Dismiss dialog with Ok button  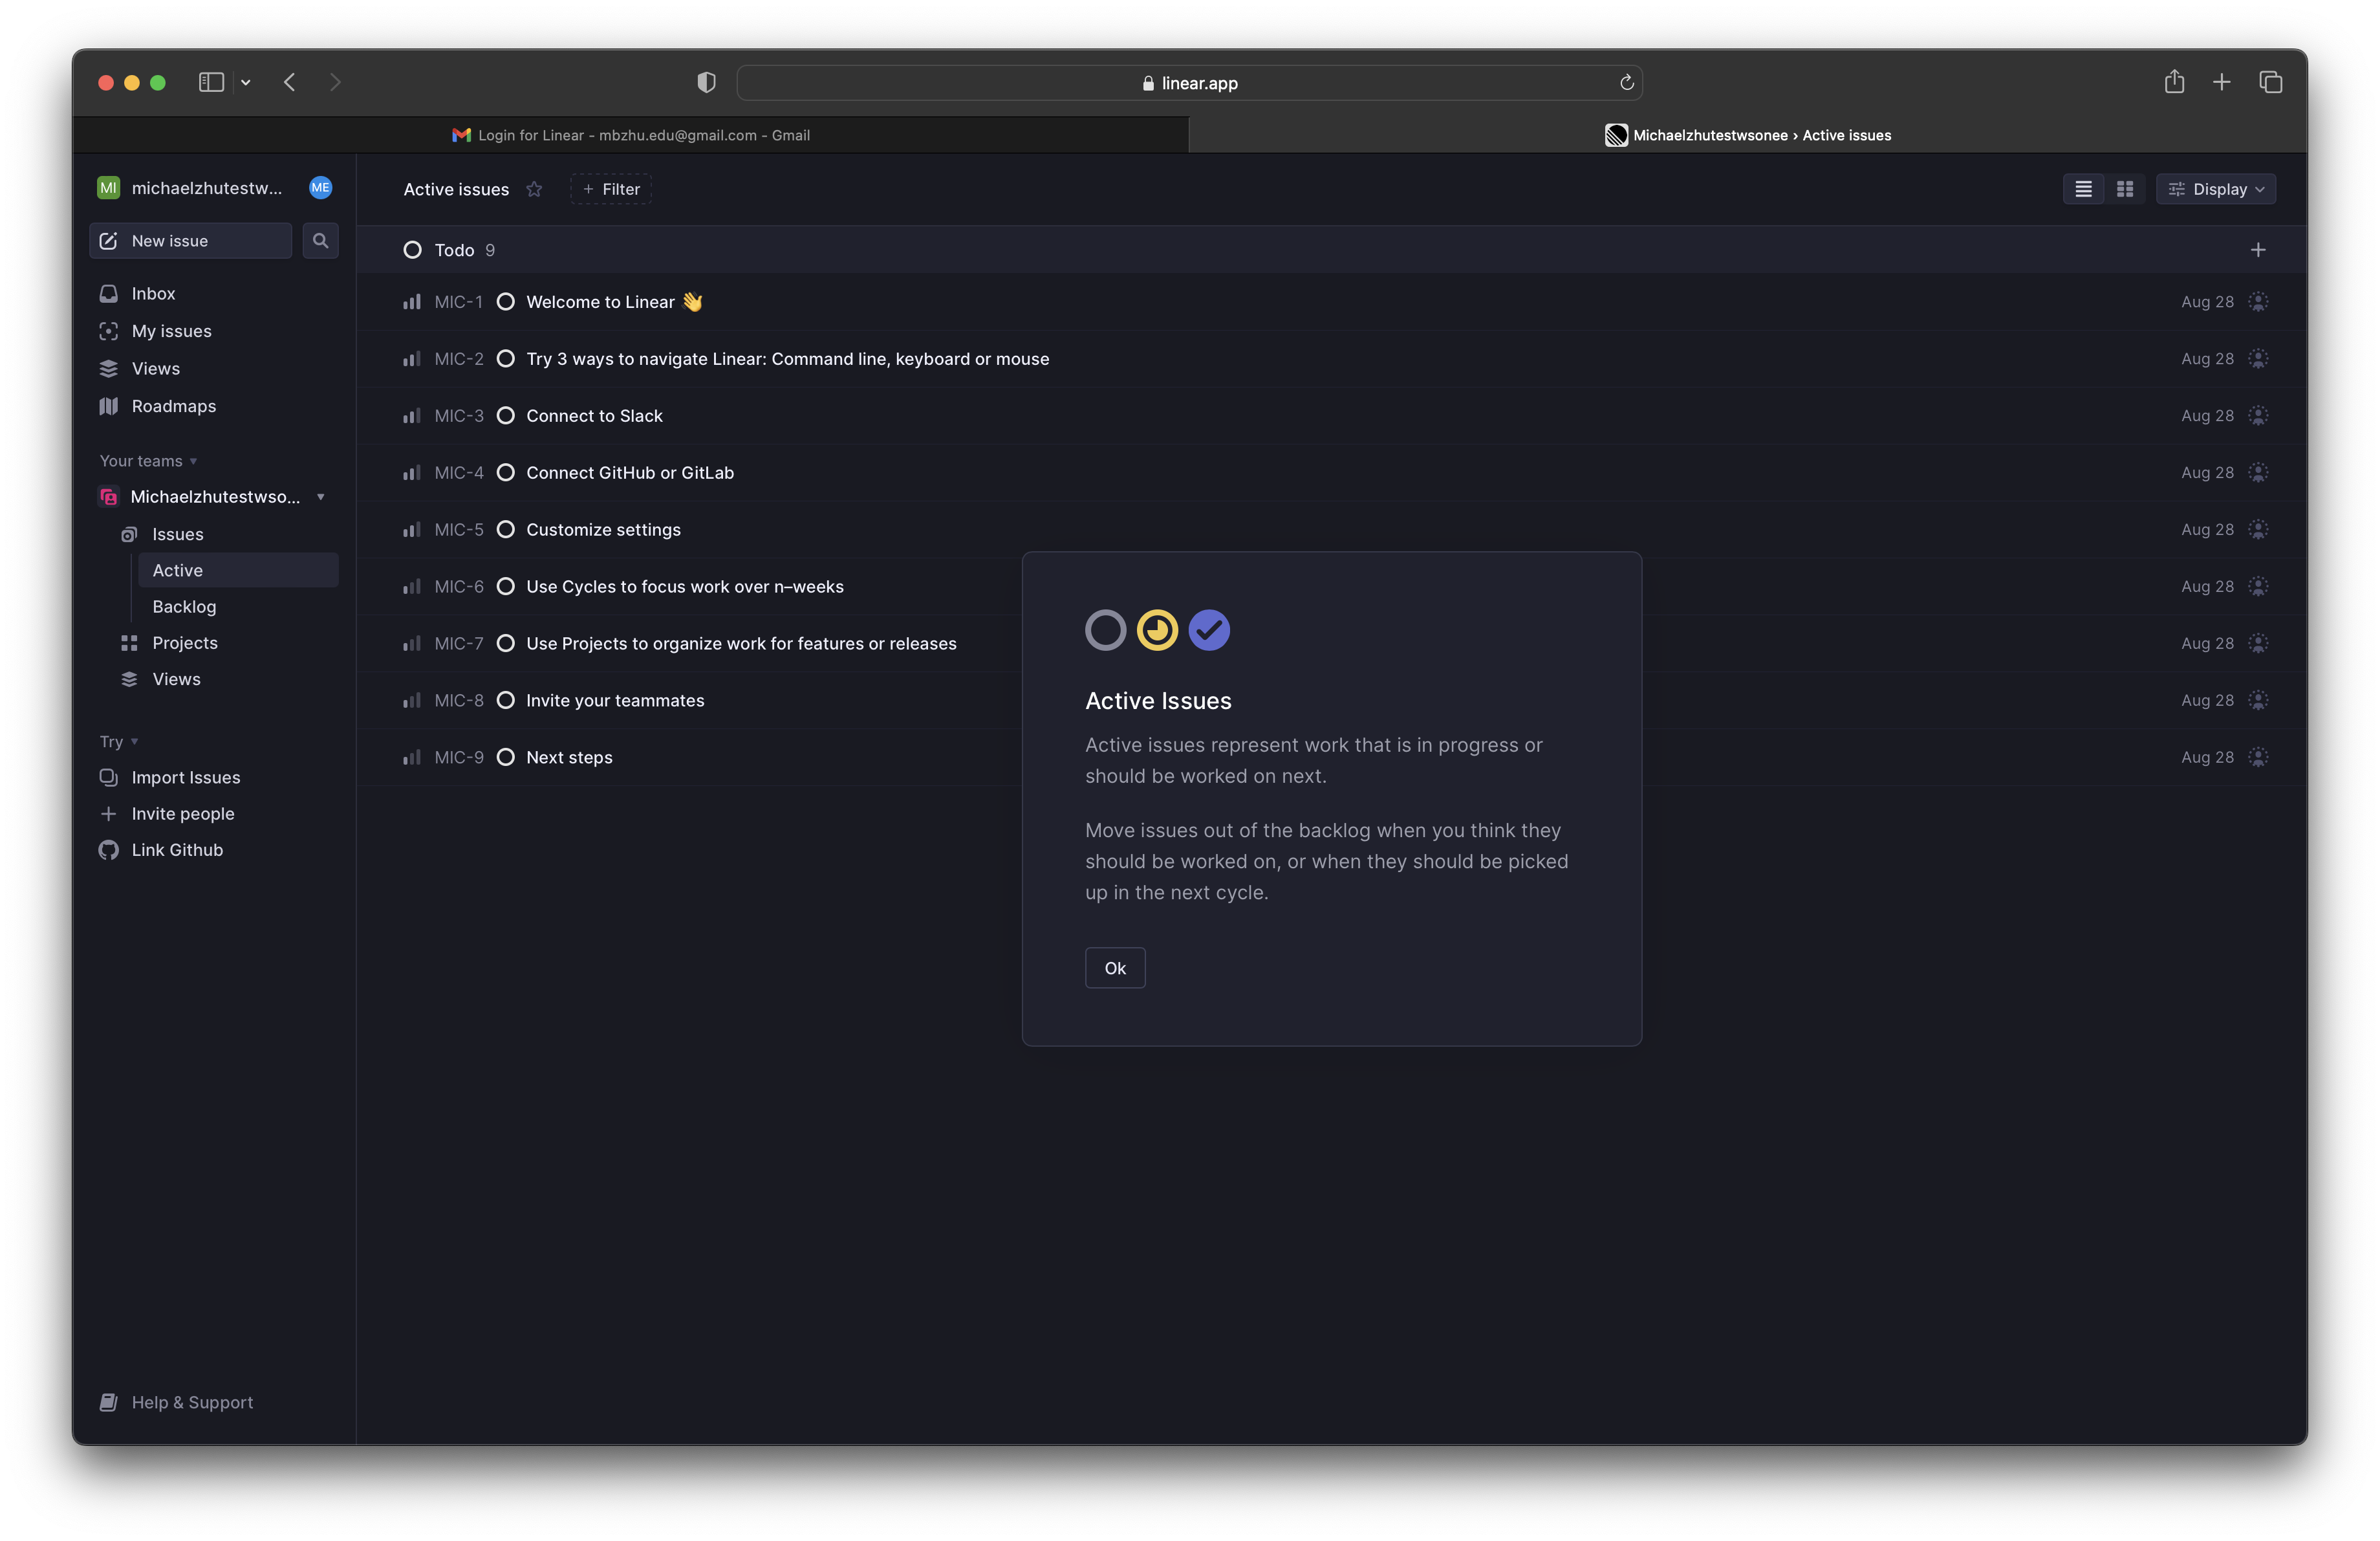pyautogui.click(x=1114, y=968)
